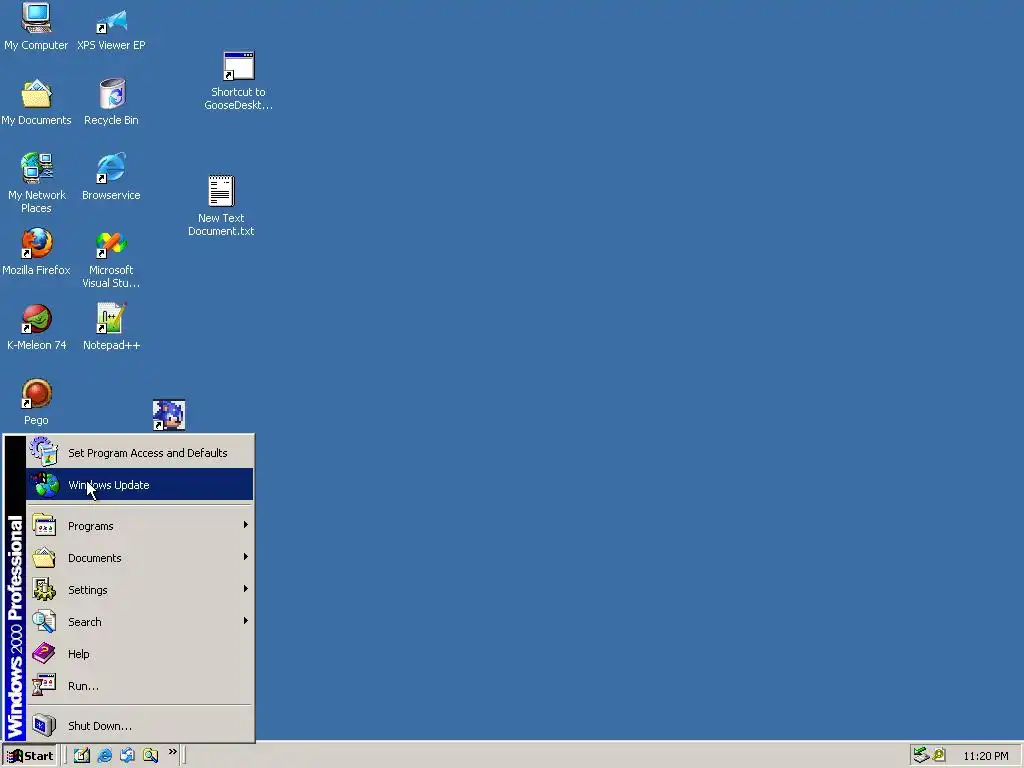Open Help from the Start menu
Viewport: 1024px width, 768px height.
(x=139, y=654)
